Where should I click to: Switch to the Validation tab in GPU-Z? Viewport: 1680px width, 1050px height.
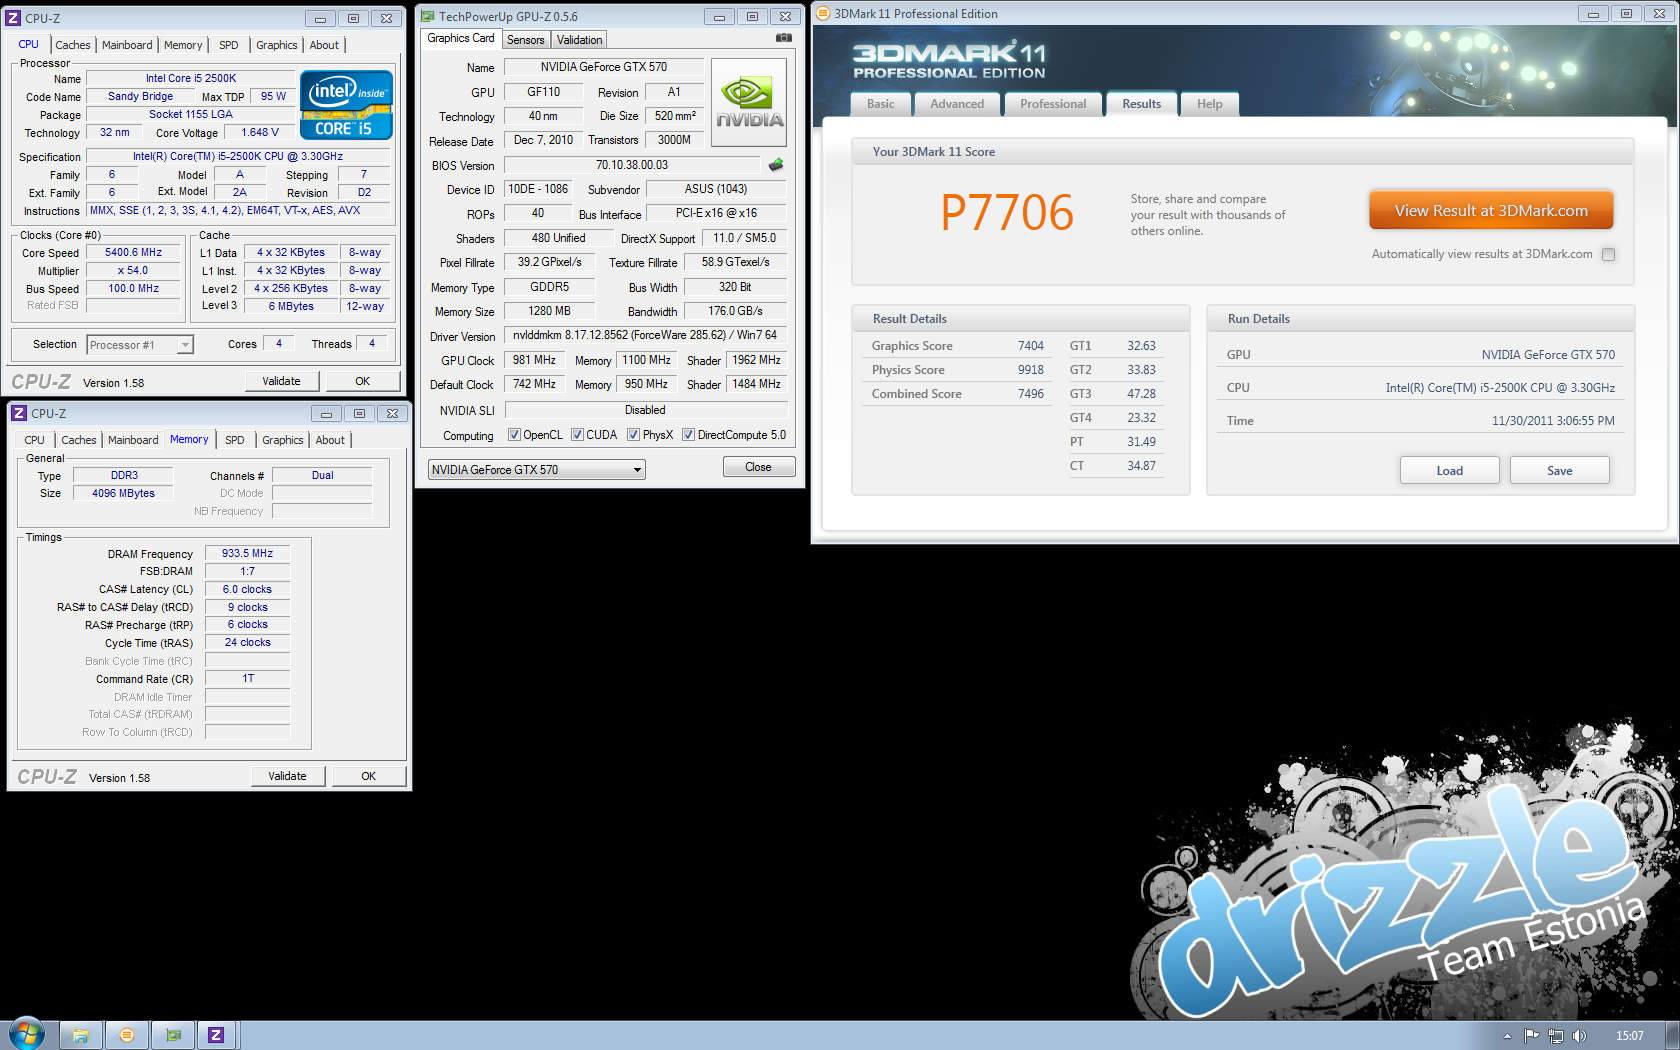(580, 40)
